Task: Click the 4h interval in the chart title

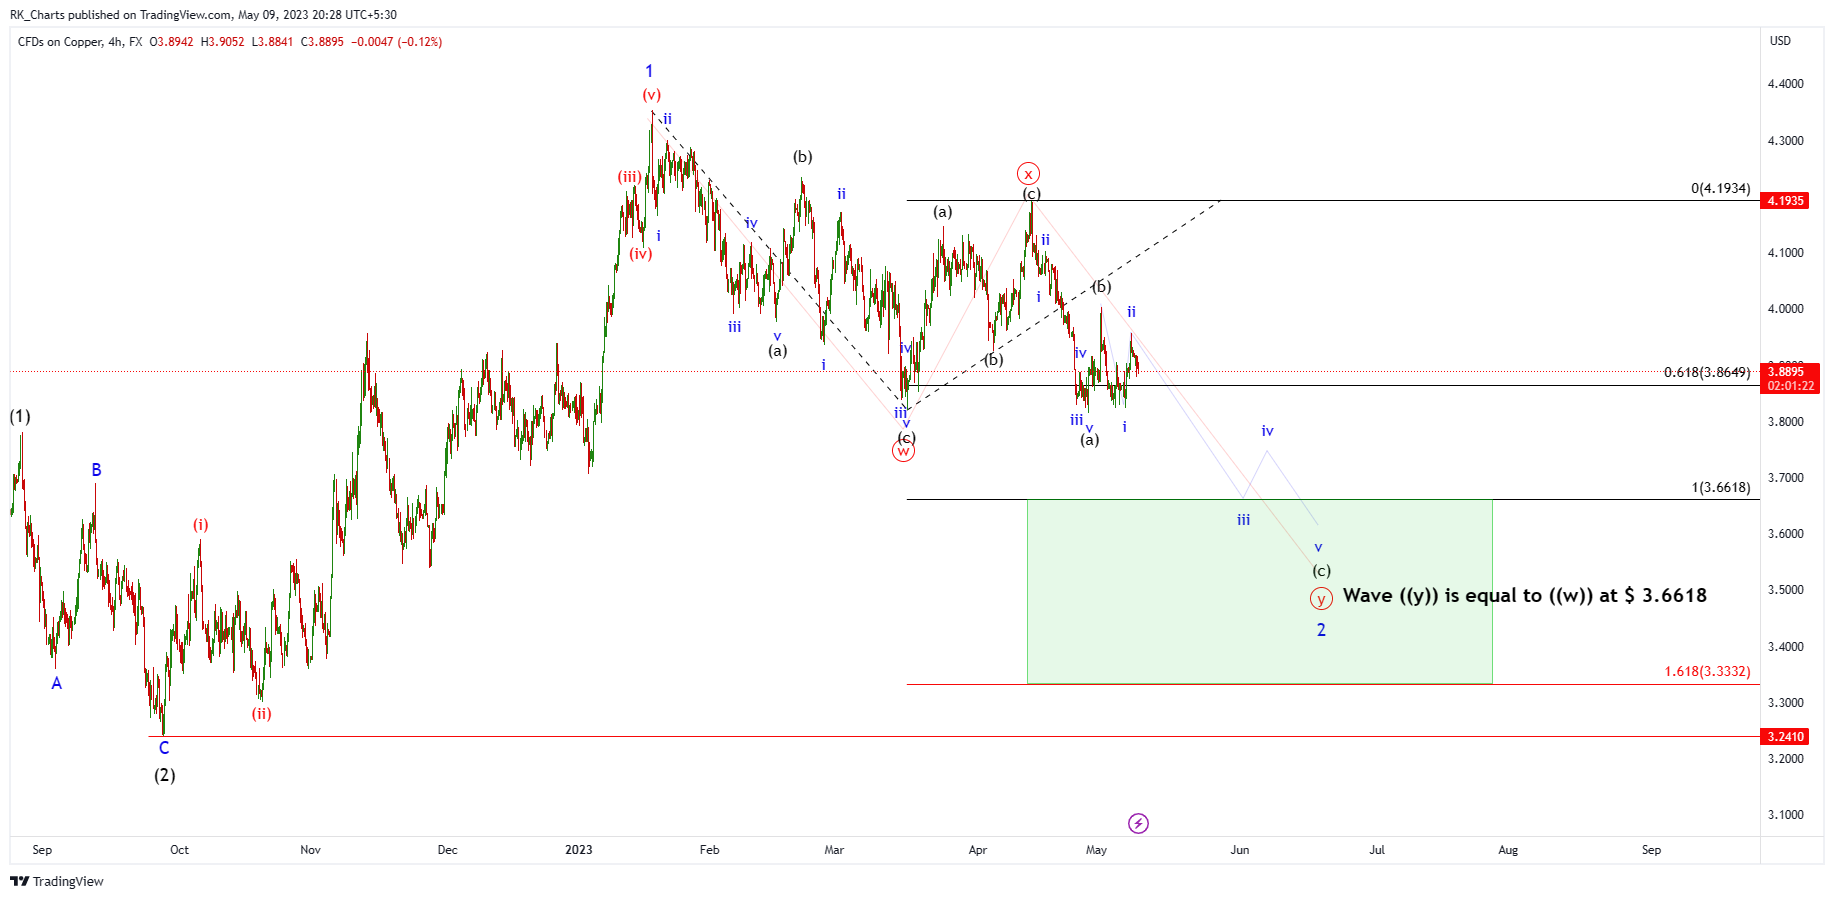Action: pos(115,42)
